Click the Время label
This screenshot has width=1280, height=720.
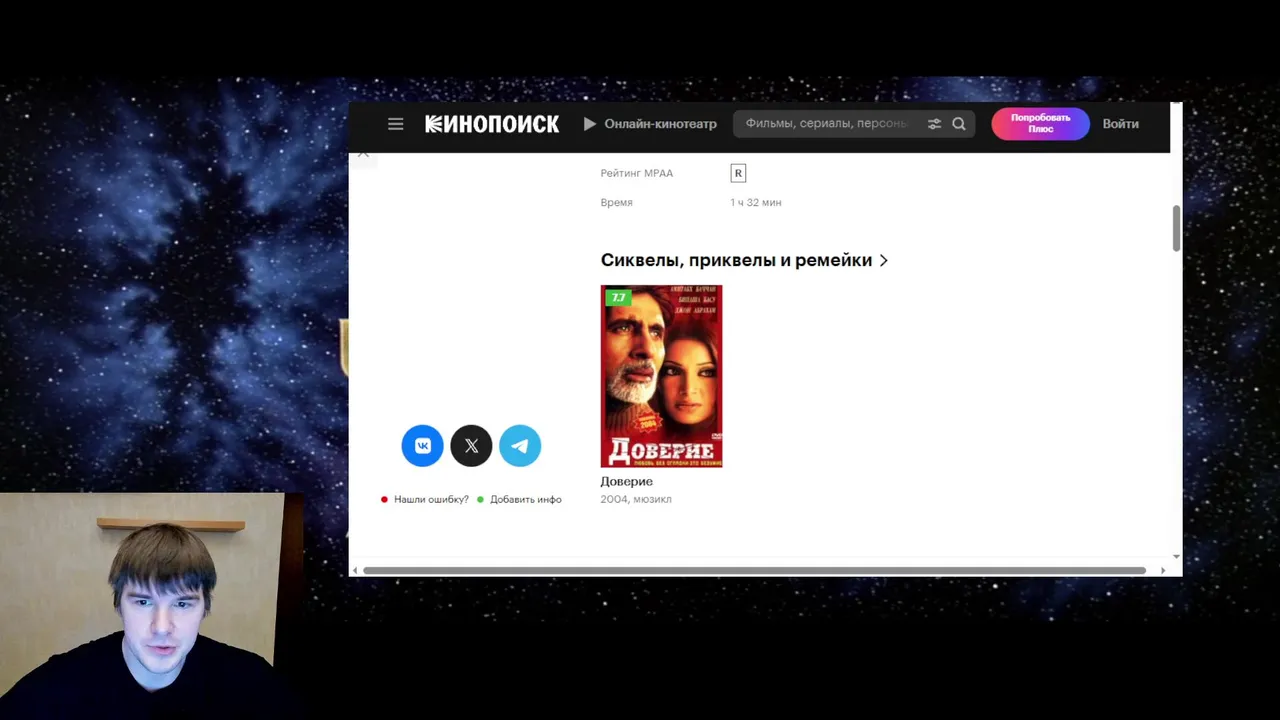pos(616,202)
